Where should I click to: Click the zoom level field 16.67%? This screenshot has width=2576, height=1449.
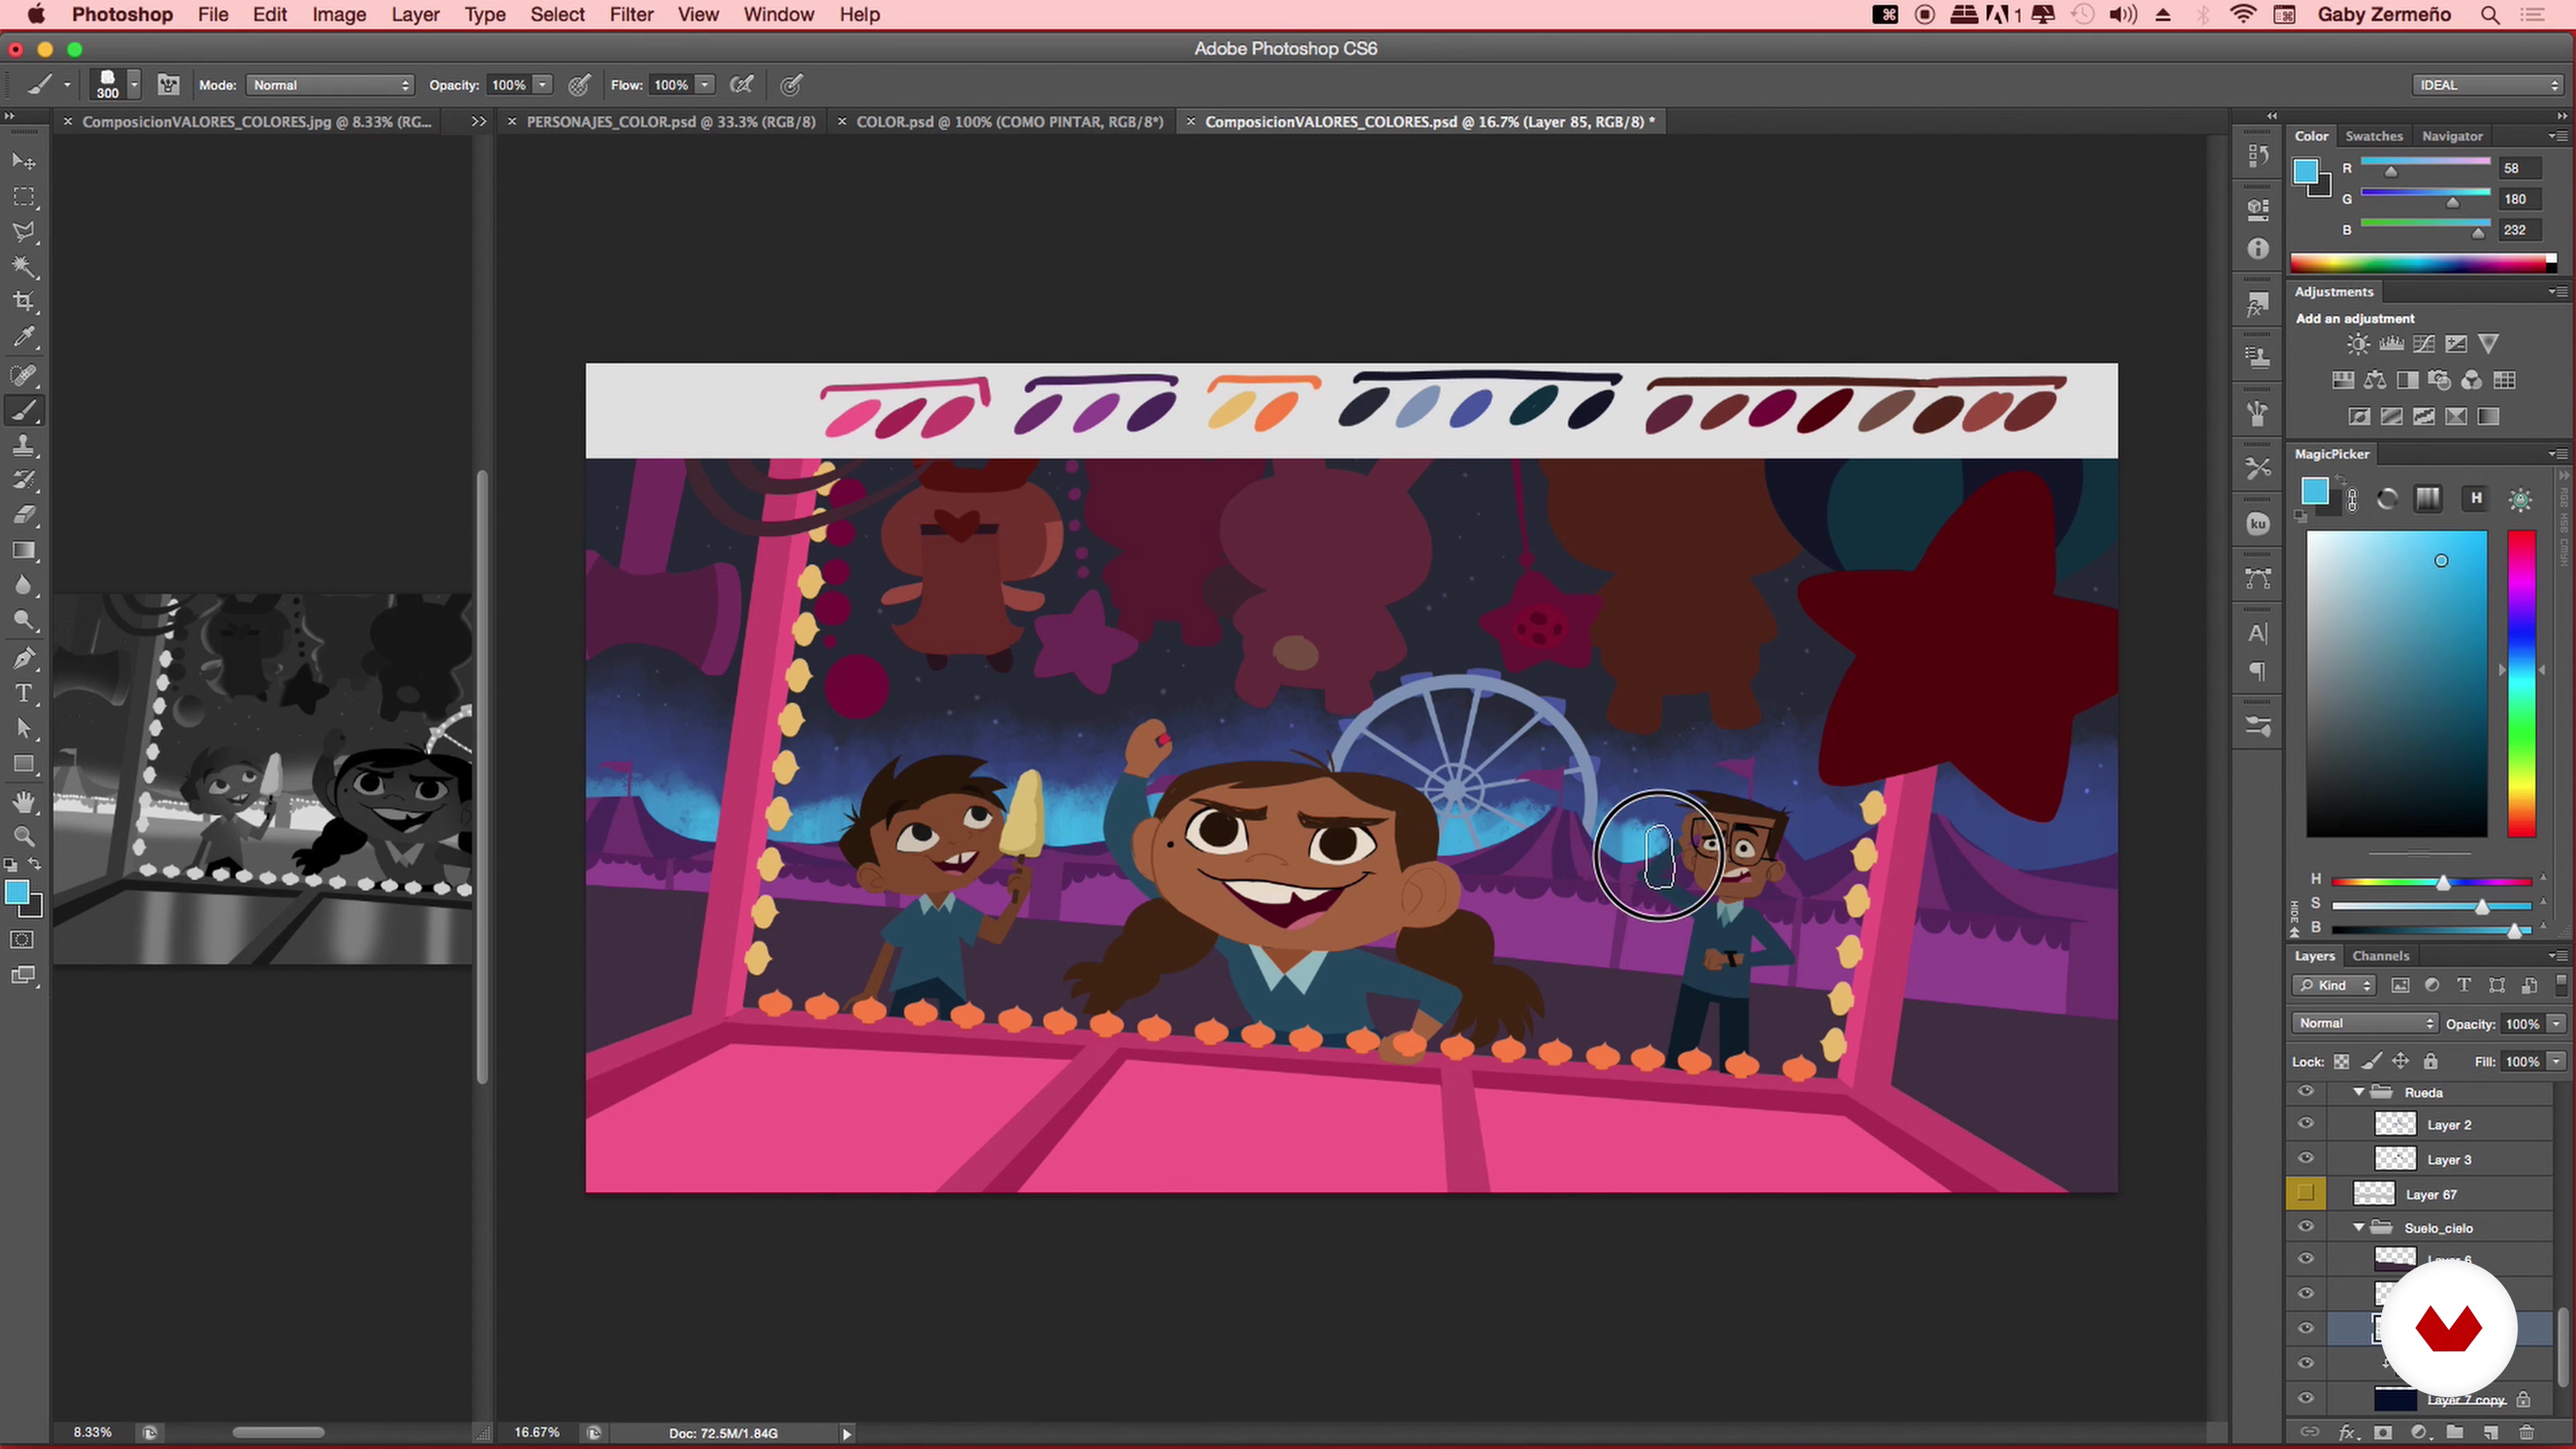tap(537, 1432)
